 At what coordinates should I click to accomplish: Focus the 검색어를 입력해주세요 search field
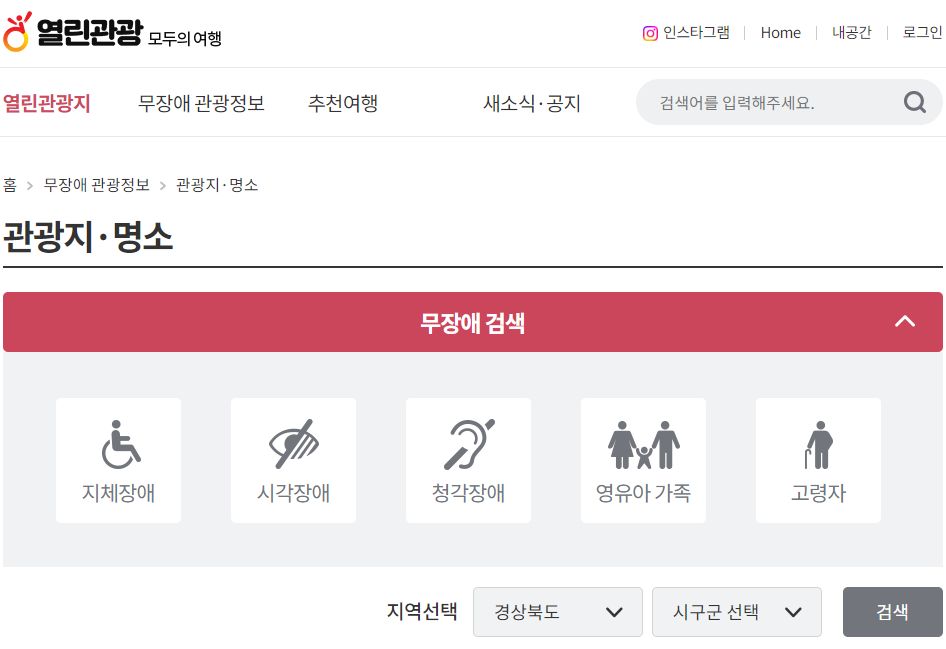click(772, 103)
